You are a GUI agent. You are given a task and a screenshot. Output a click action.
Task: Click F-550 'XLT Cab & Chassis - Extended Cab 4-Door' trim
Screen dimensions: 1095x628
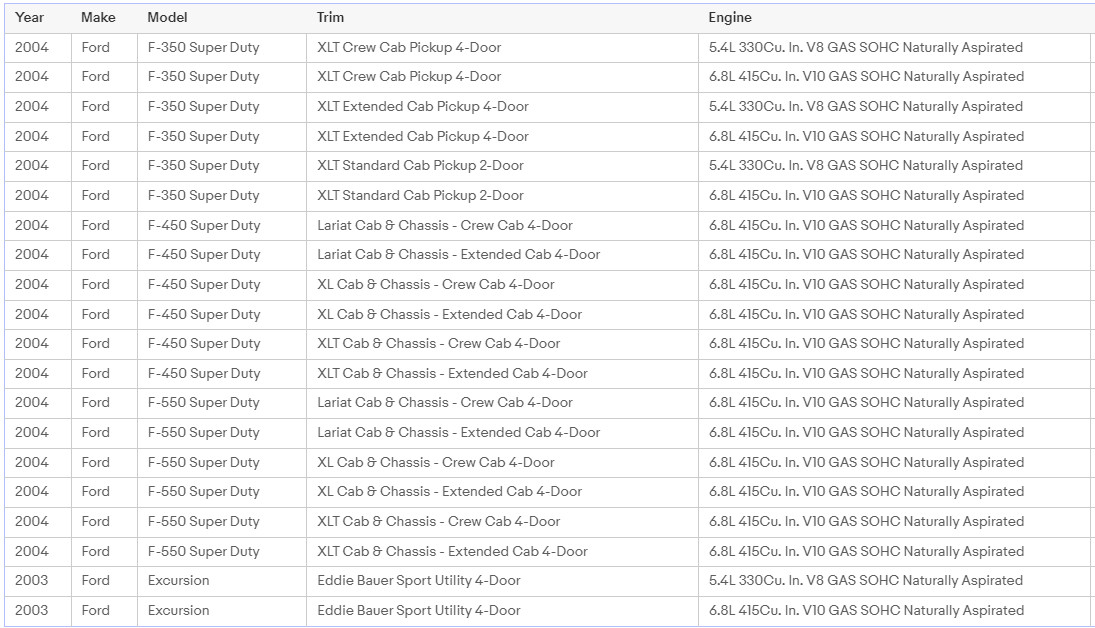click(453, 551)
